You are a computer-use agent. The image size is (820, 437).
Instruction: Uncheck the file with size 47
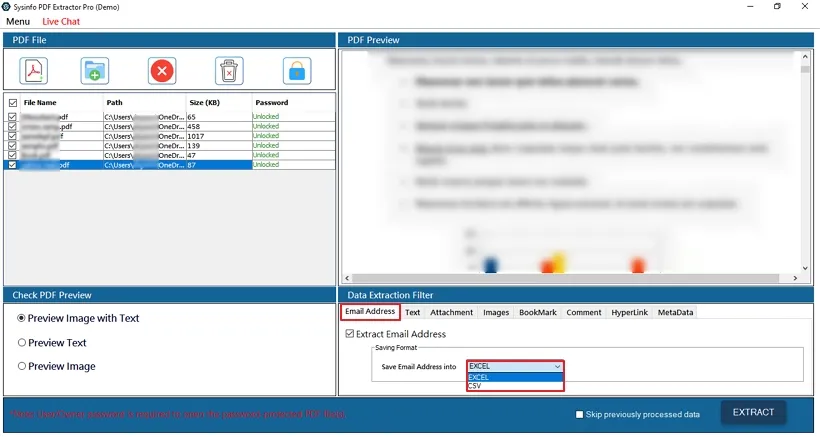click(x=12, y=155)
